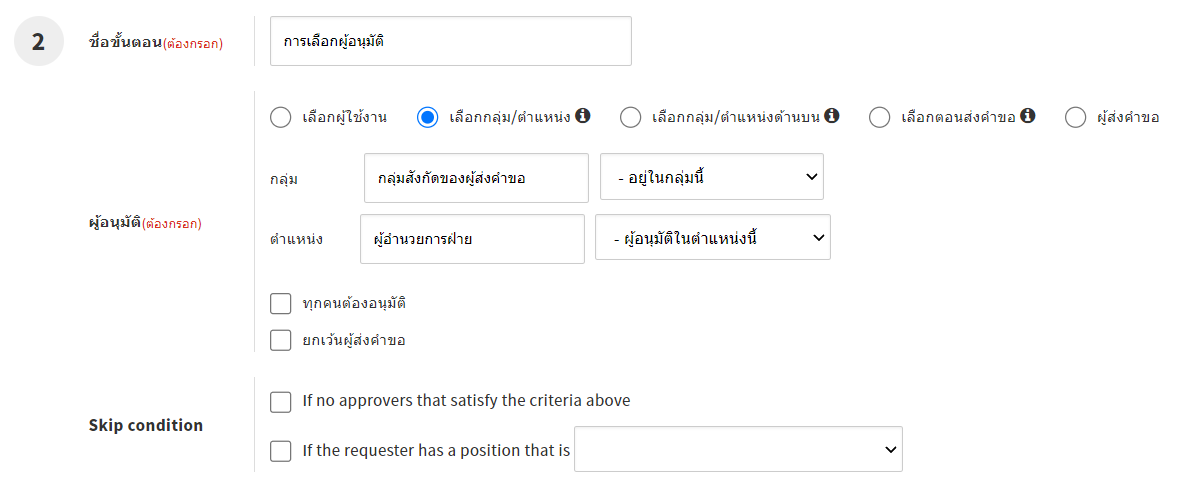Click the Skip condition label
Viewport: 1182px width, 482px height.
146,425
